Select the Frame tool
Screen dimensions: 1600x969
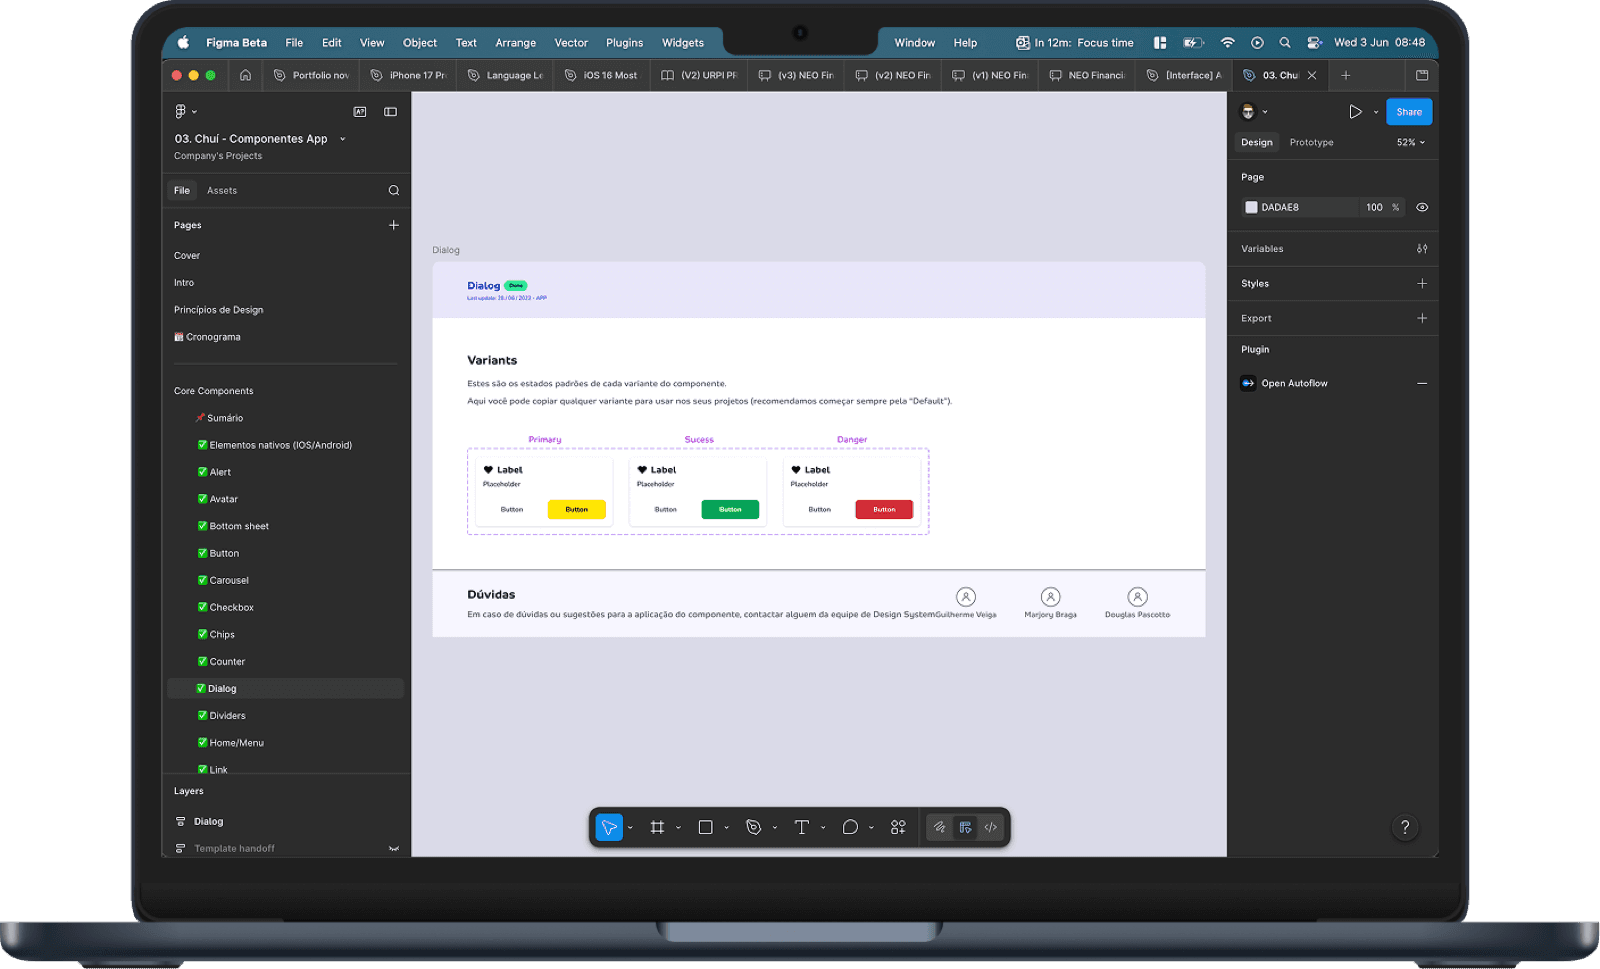tap(657, 827)
